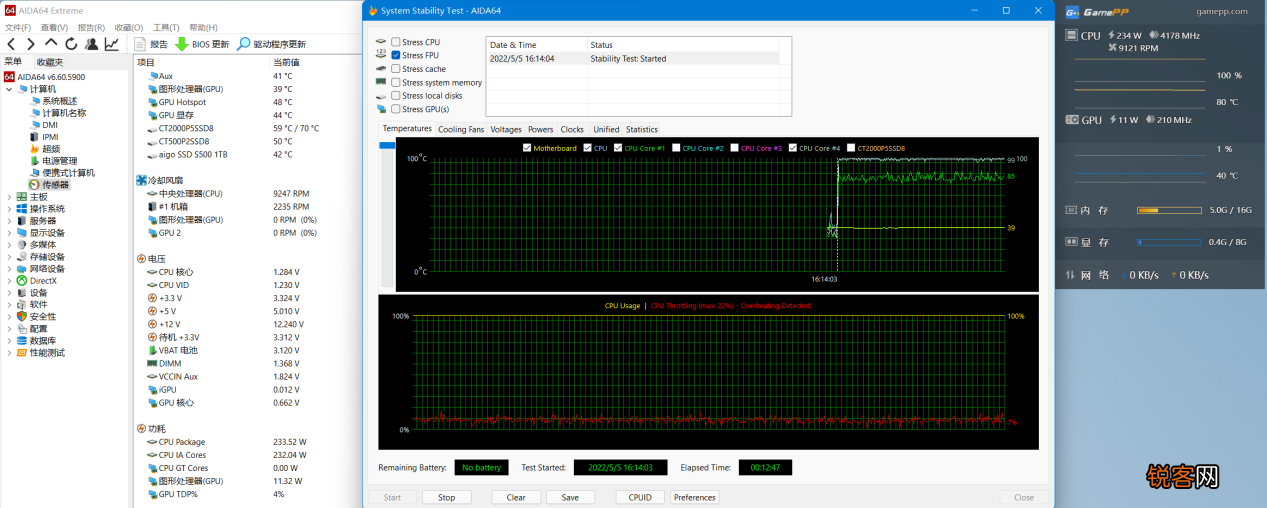Switch to the Statistics tab
This screenshot has height=508, width=1267.
[642, 129]
